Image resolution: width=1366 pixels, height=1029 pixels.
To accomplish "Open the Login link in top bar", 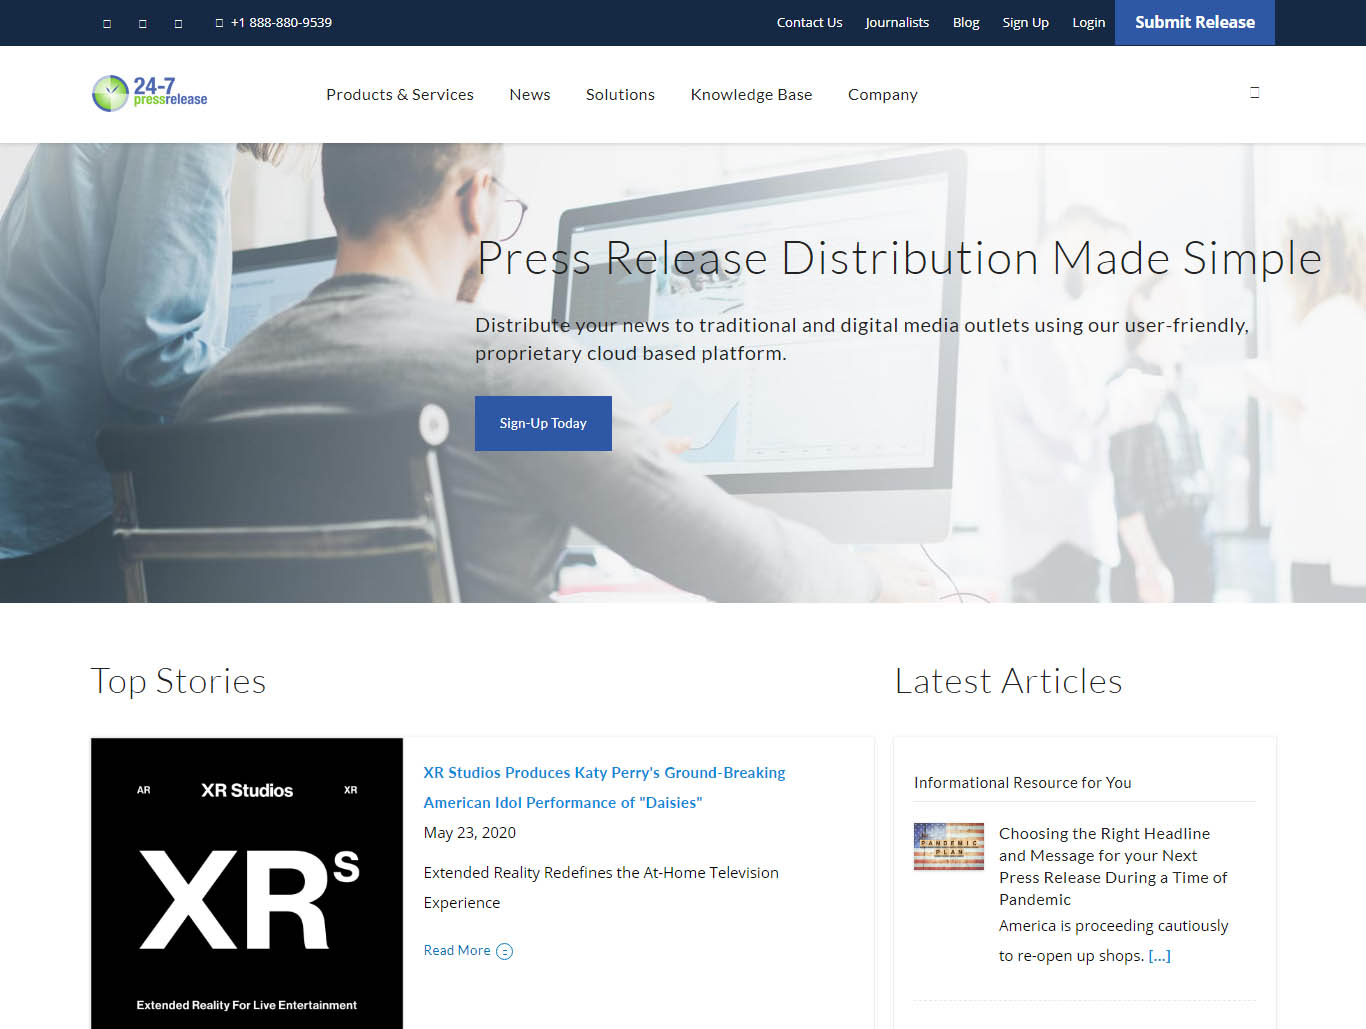I will 1088,23.
